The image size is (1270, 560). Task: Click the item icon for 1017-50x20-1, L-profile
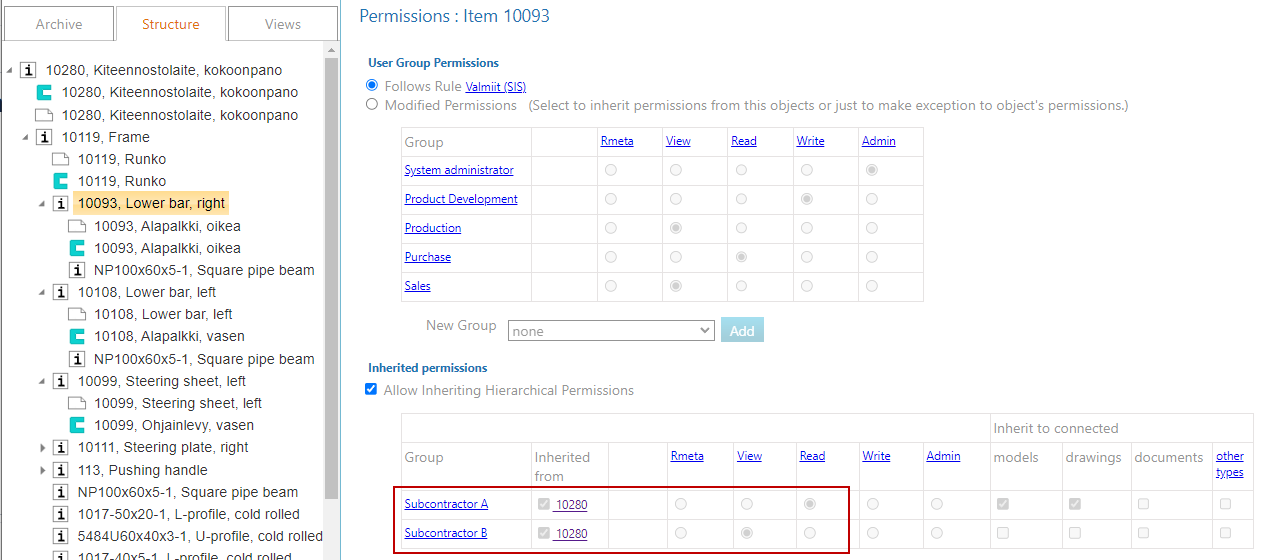tap(61, 514)
